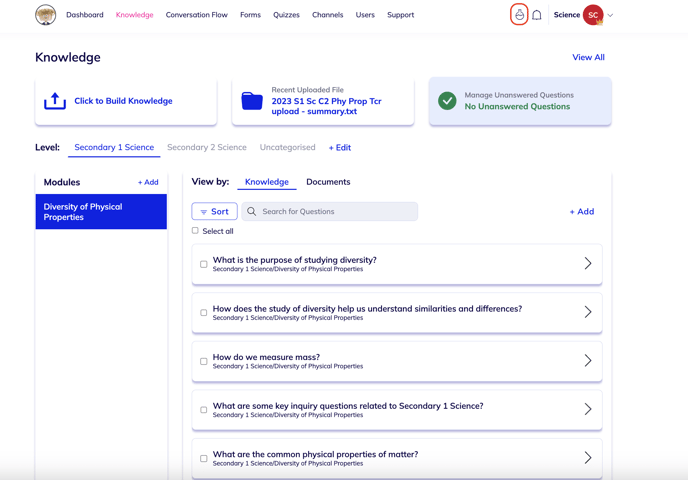The height and width of the screenshot is (480, 688).
Task: Expand the 'key inquiry questions' chevron
Action: [588, 409]
